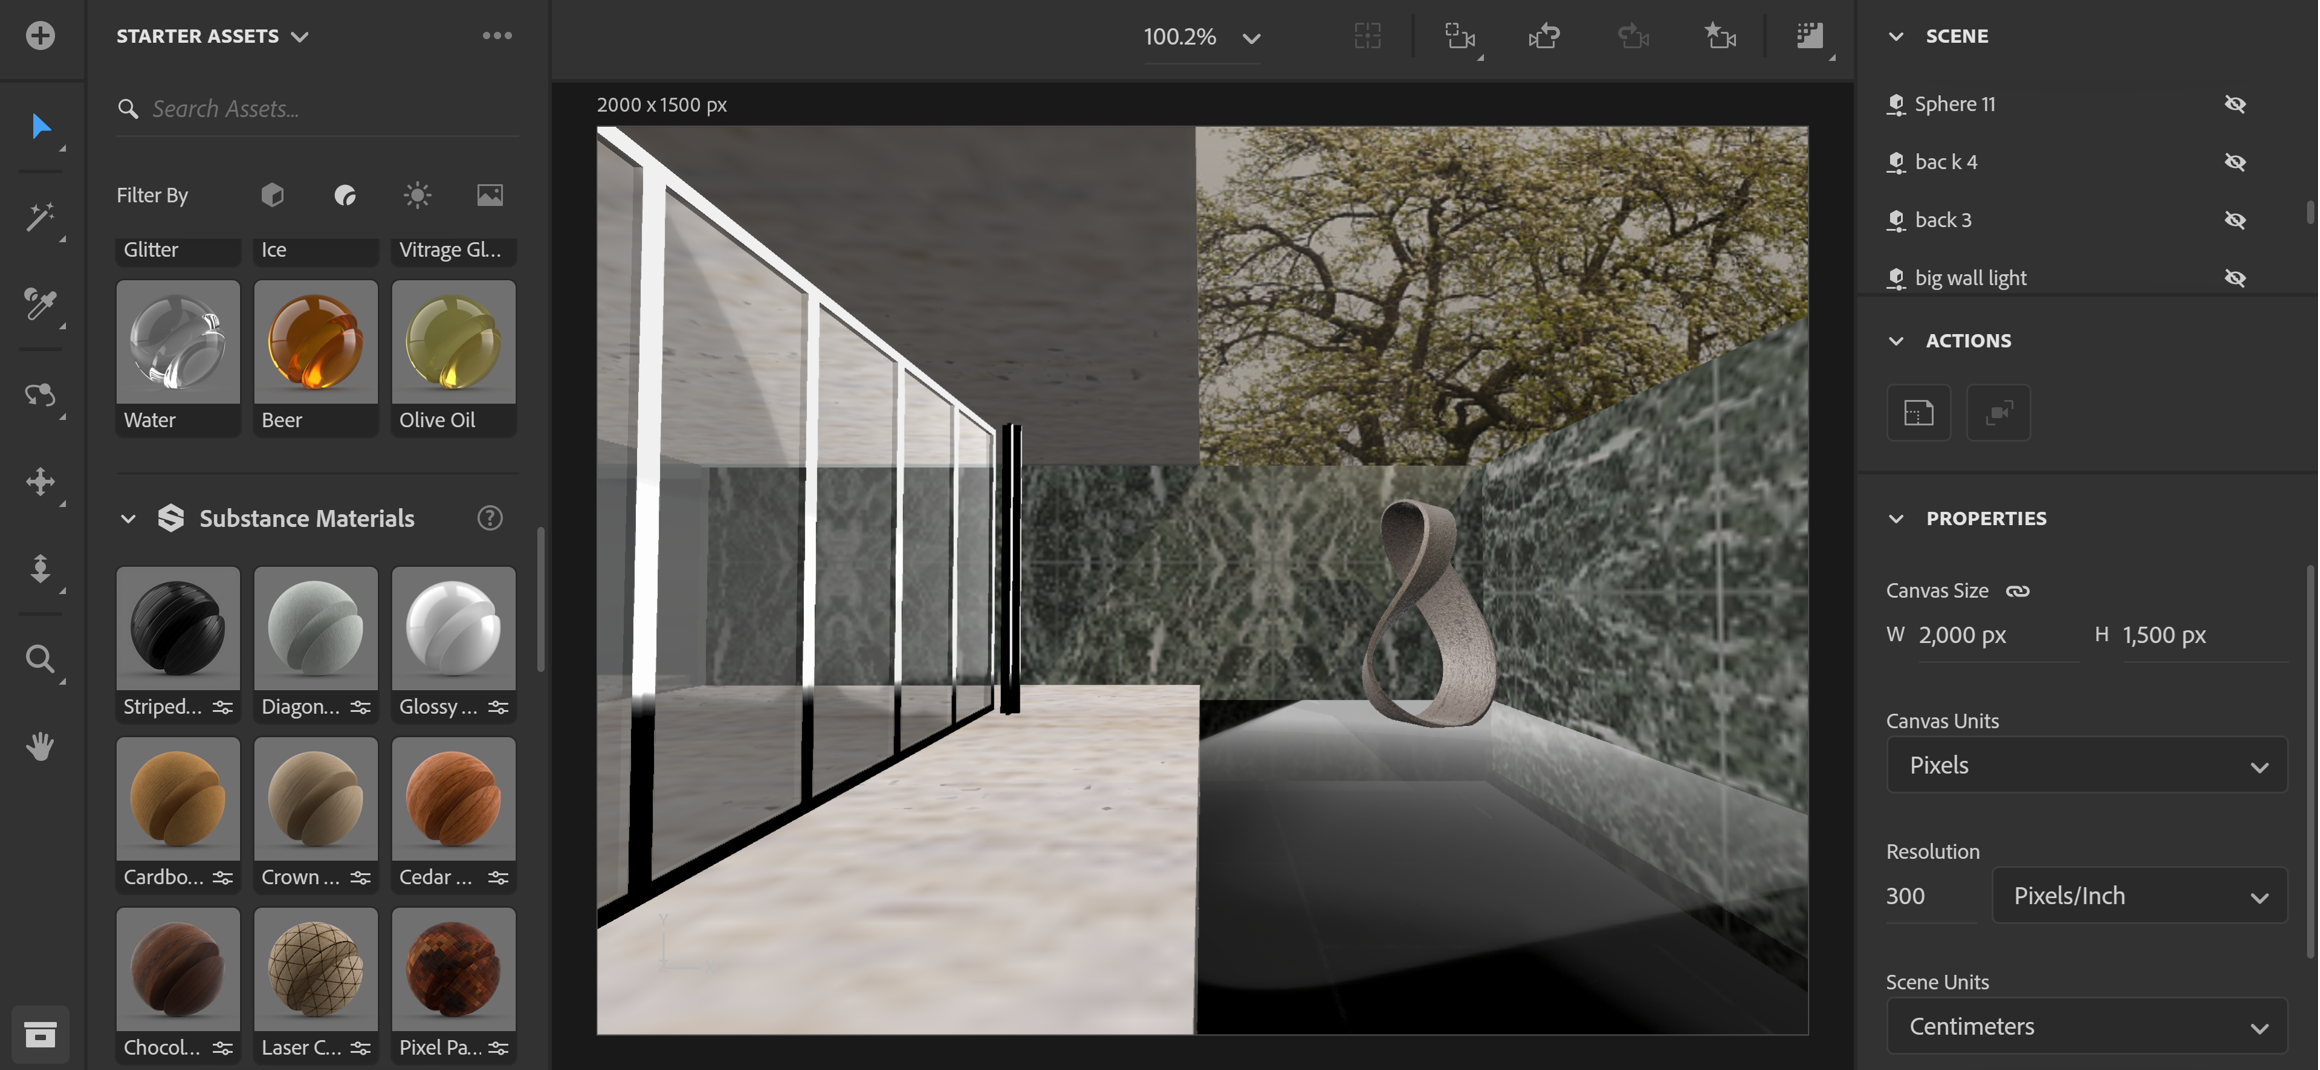Collapse the Substance Materials section
This screenshot has height=1070, width=2320.
click(128, 518)
